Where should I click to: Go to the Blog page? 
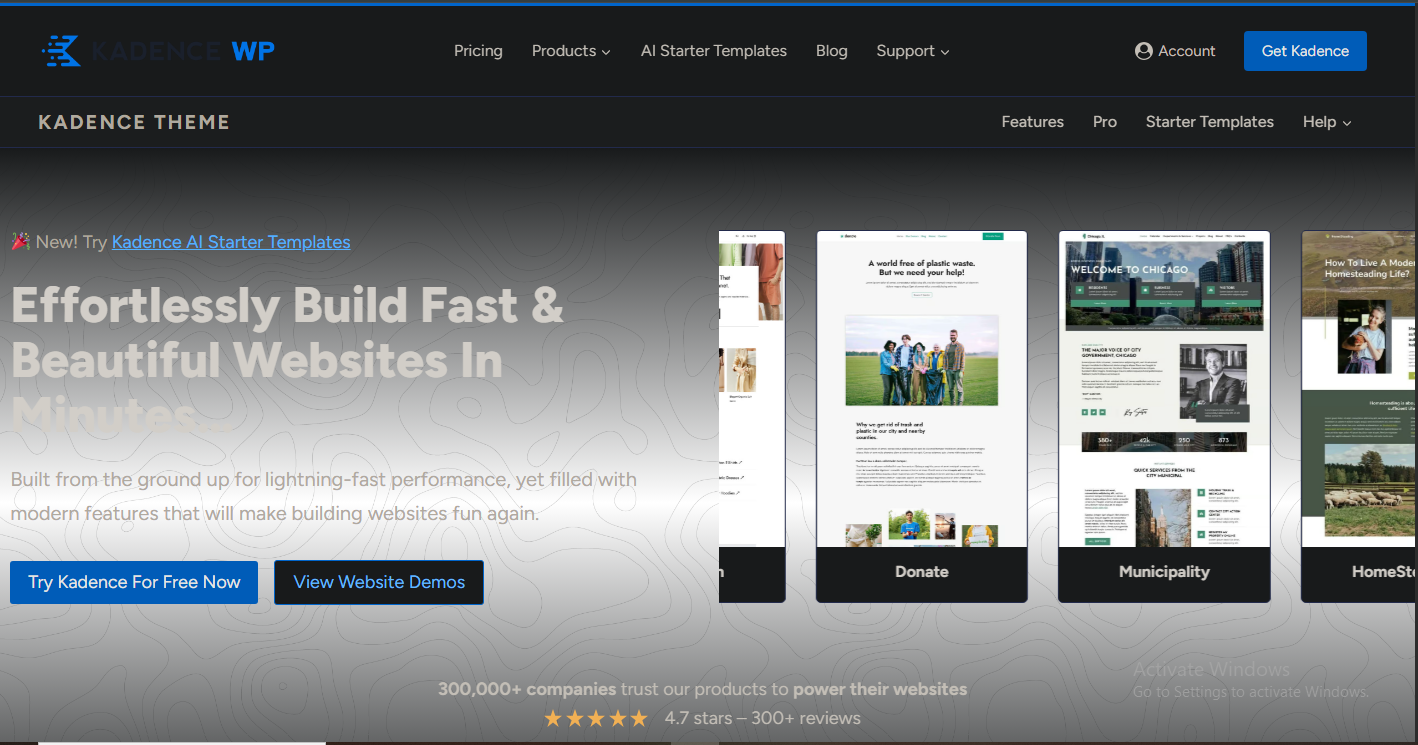click(x=831, y=51)
